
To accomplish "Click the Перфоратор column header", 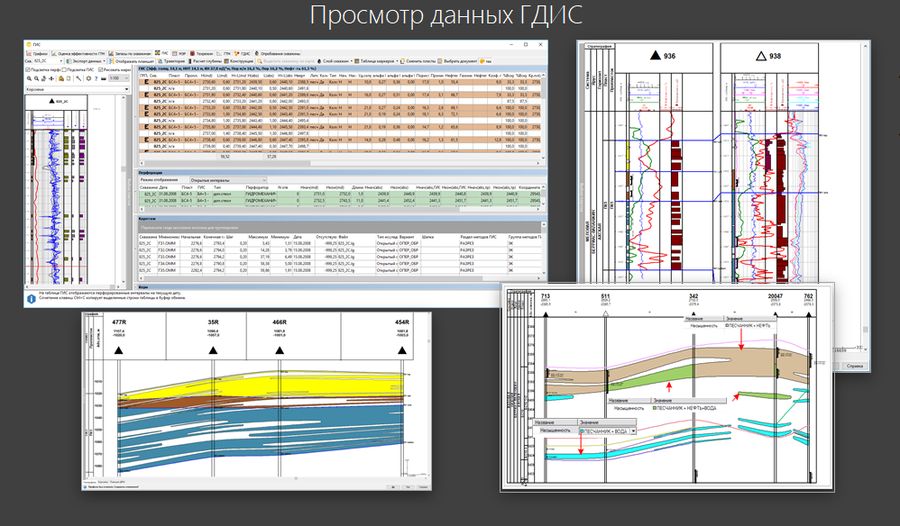I will [x=260, y=187].
